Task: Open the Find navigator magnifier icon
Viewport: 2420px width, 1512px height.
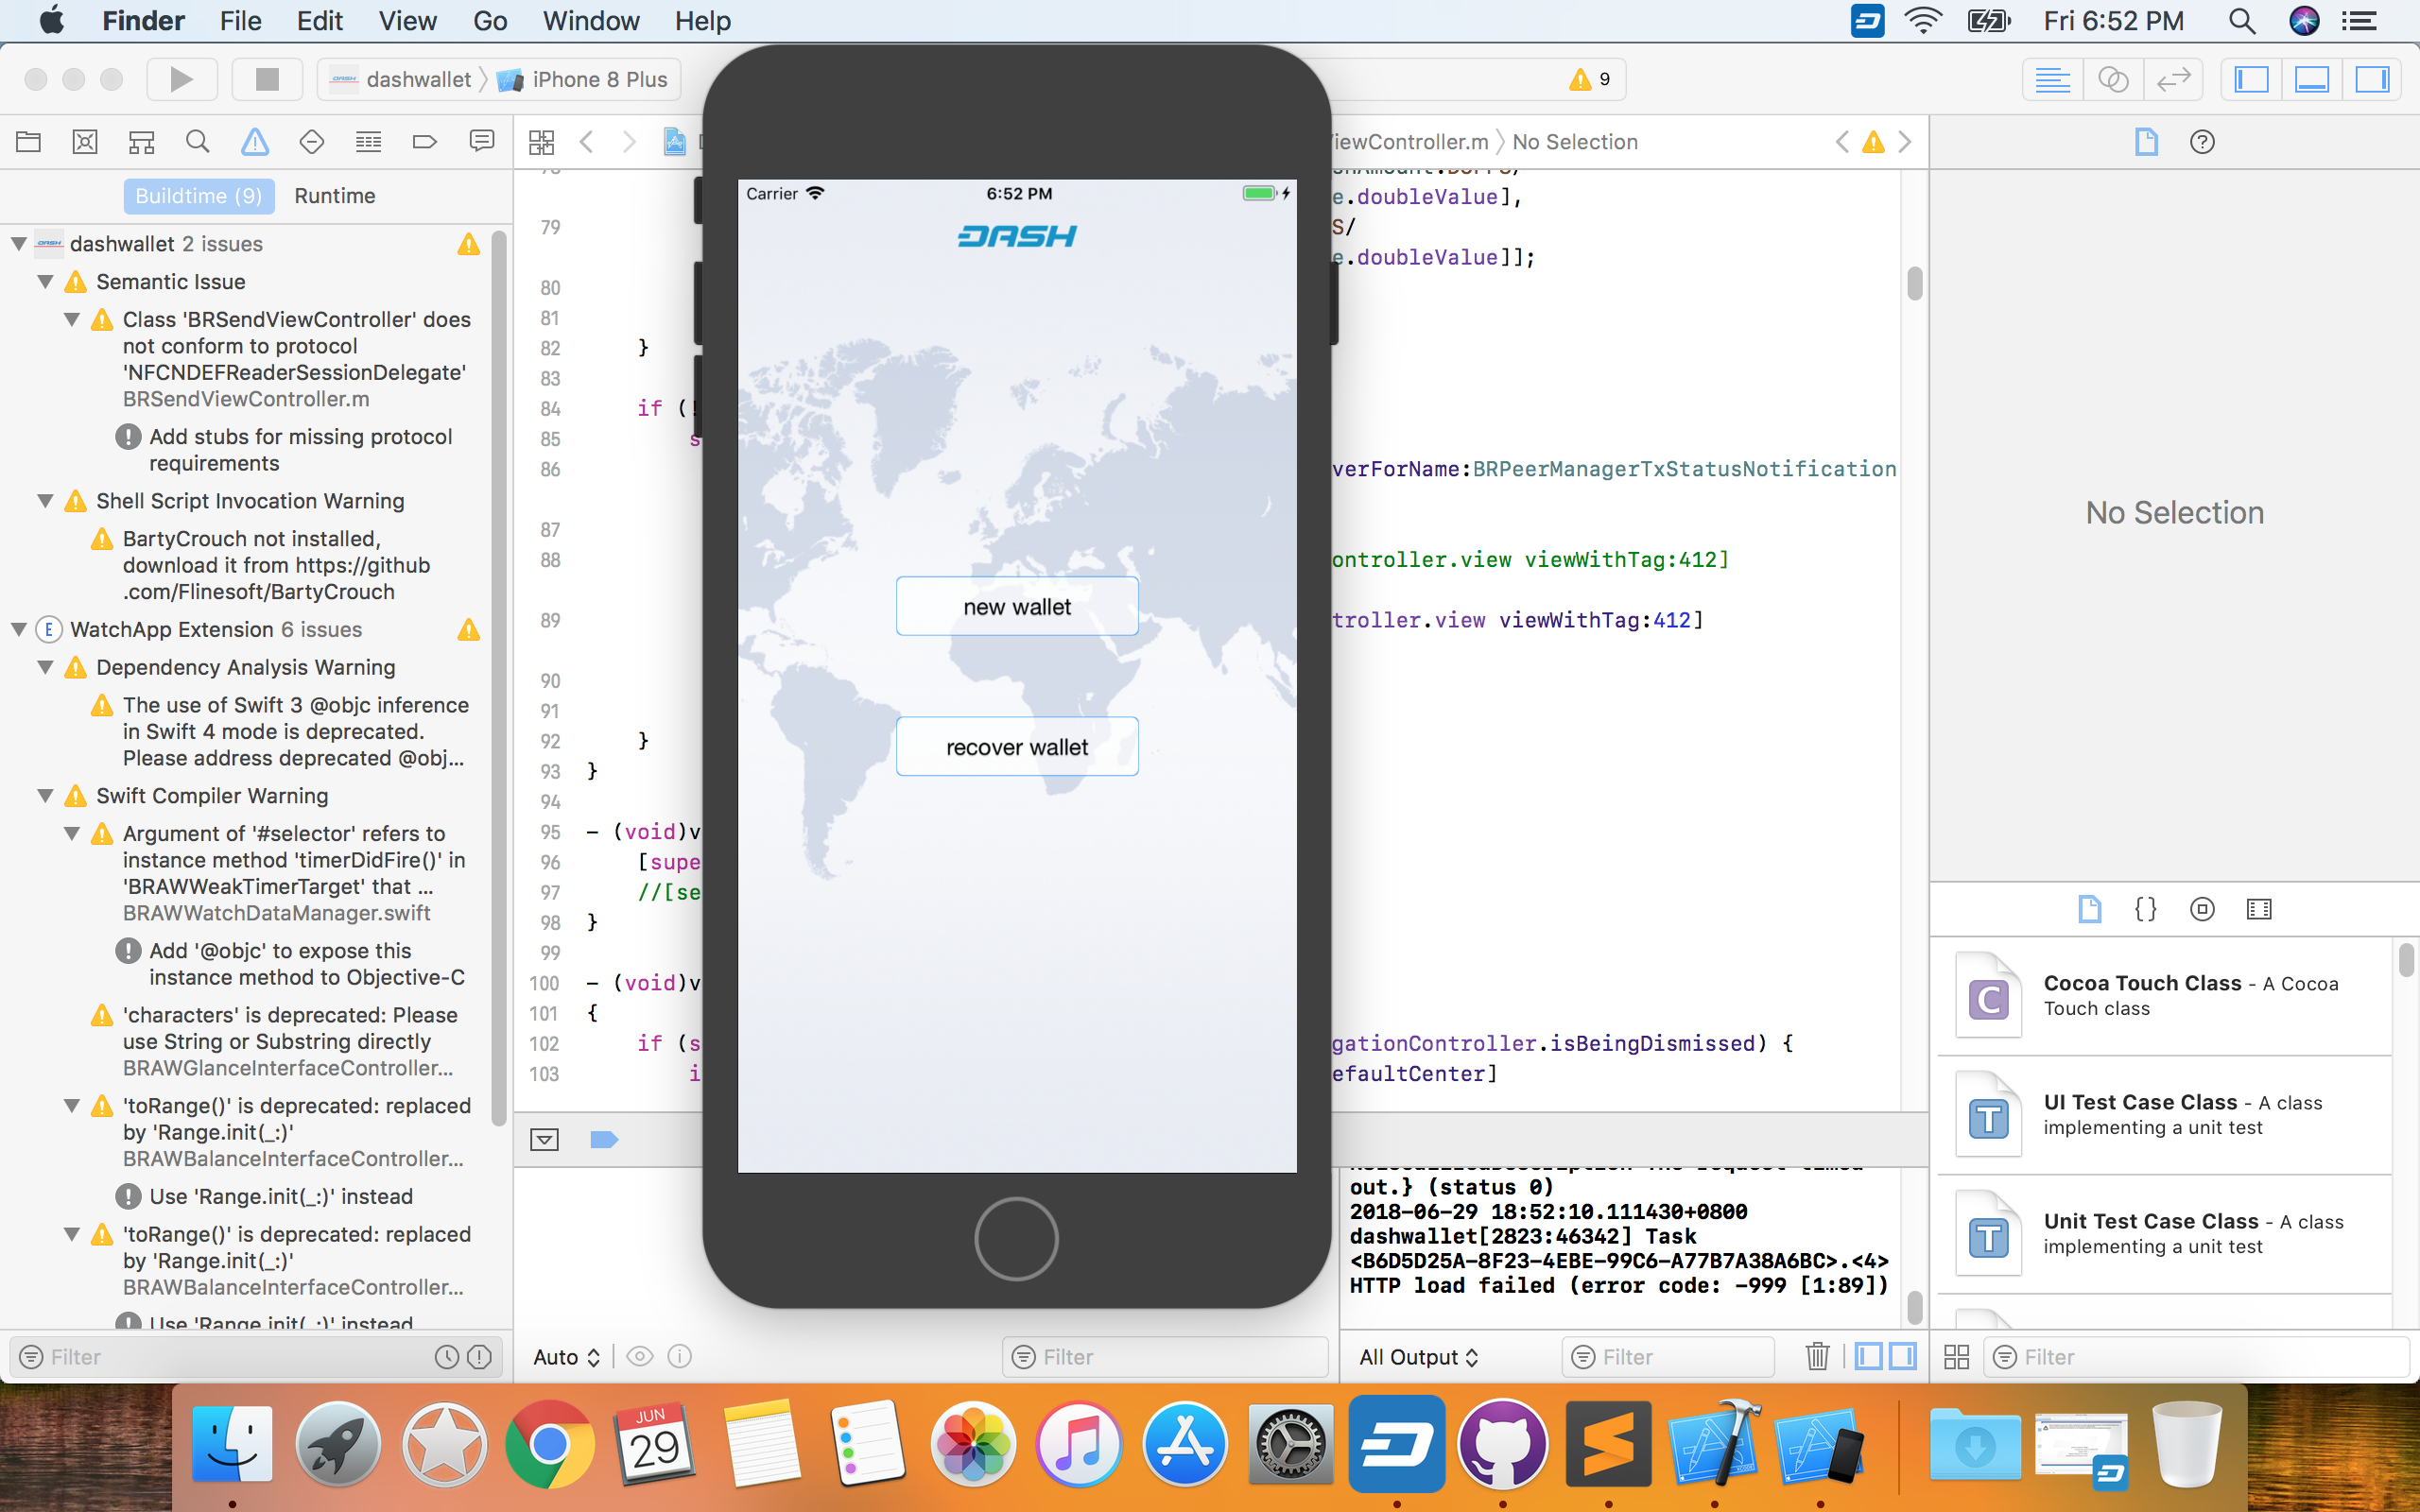Action: pyautogui.click(x=198, y=142)
